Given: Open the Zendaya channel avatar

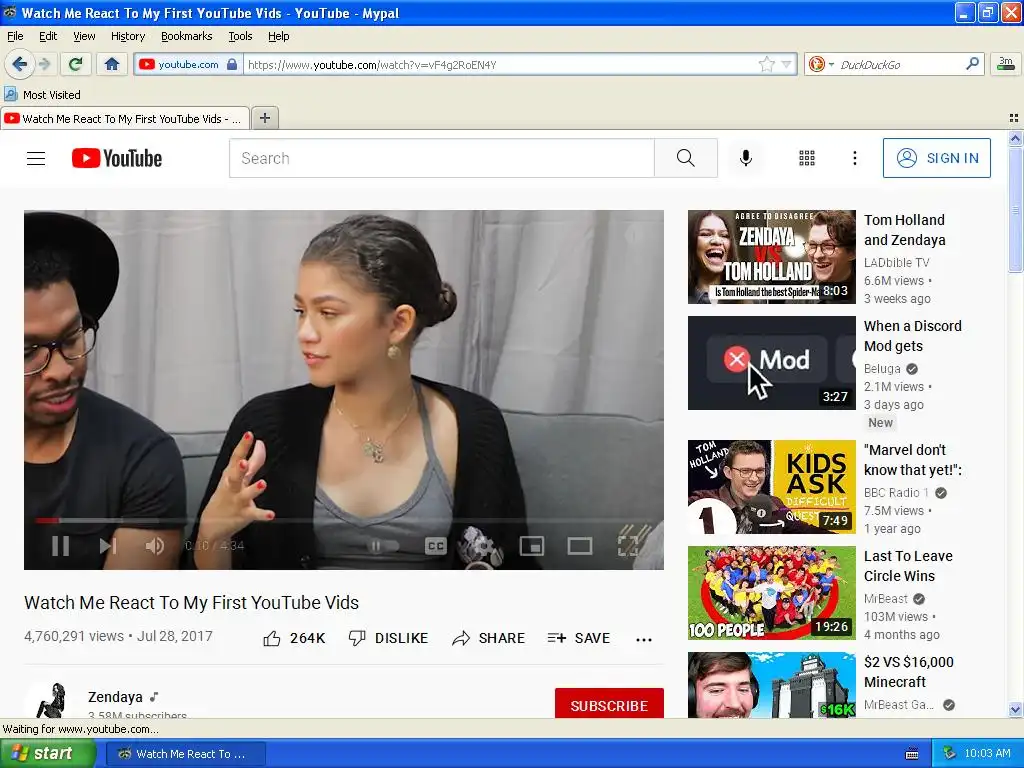Looking at the screenshot, I should pos(51,701).
